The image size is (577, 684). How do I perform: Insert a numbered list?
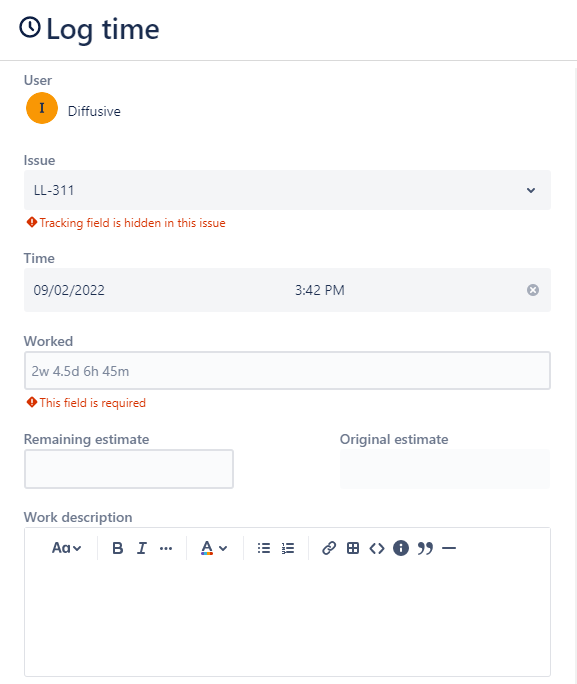288,548
